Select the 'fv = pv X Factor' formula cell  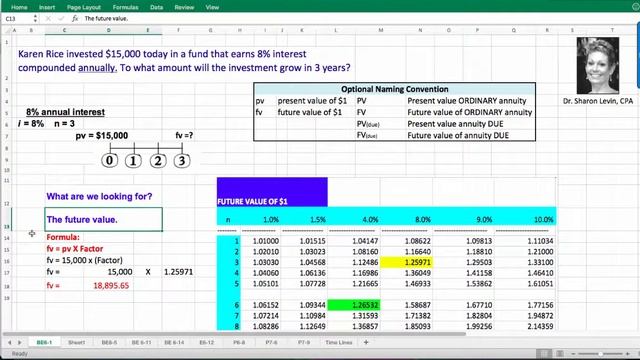coord(75,249)
